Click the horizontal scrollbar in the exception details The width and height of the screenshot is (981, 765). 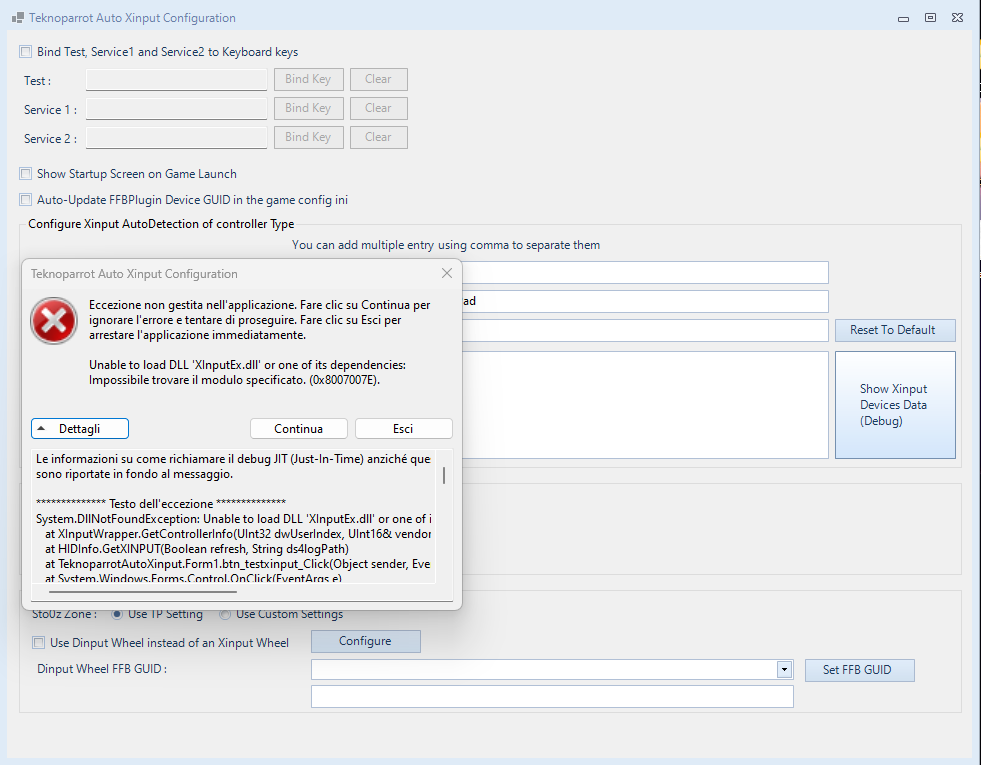coord(143,590)
